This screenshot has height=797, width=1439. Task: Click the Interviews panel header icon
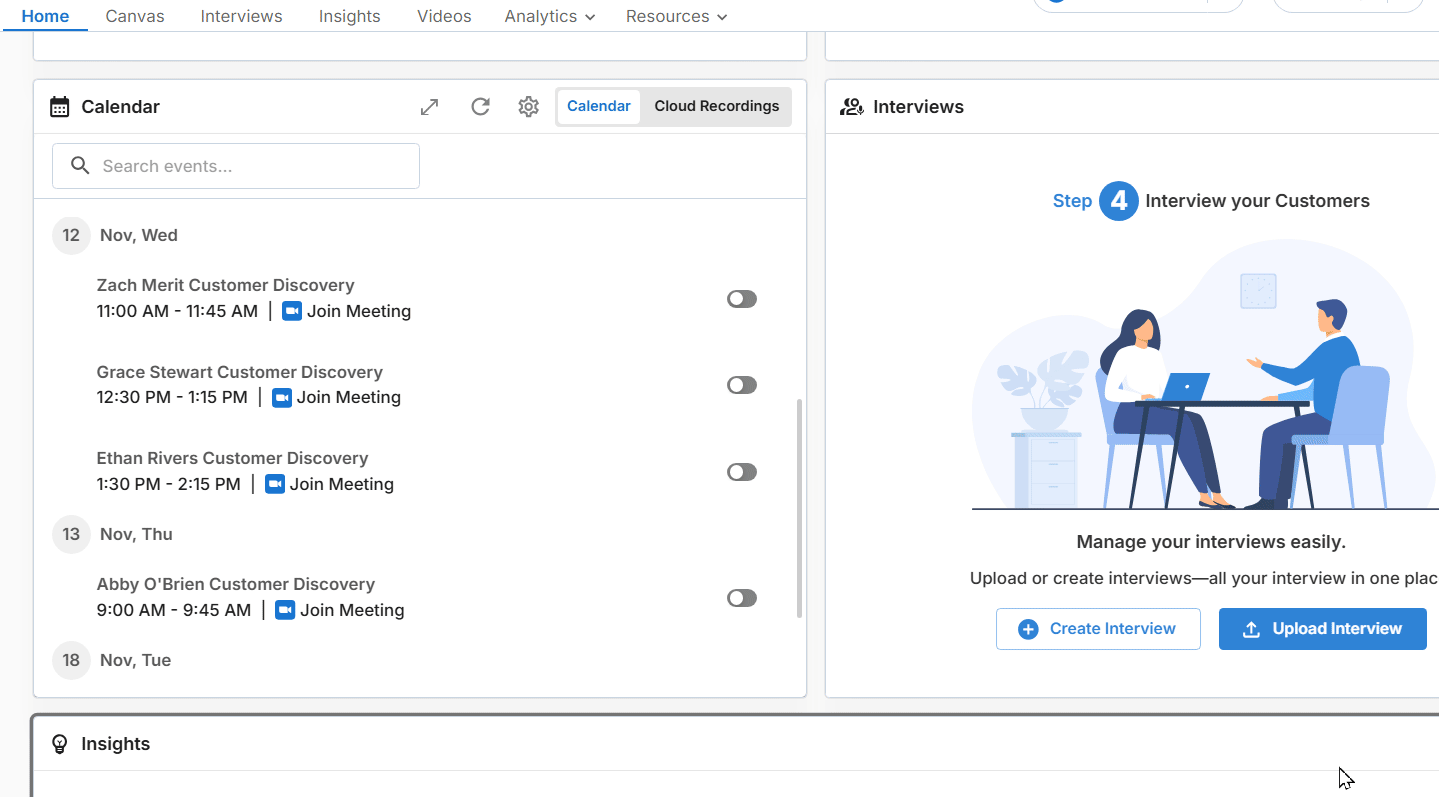(x=852, y=107)
